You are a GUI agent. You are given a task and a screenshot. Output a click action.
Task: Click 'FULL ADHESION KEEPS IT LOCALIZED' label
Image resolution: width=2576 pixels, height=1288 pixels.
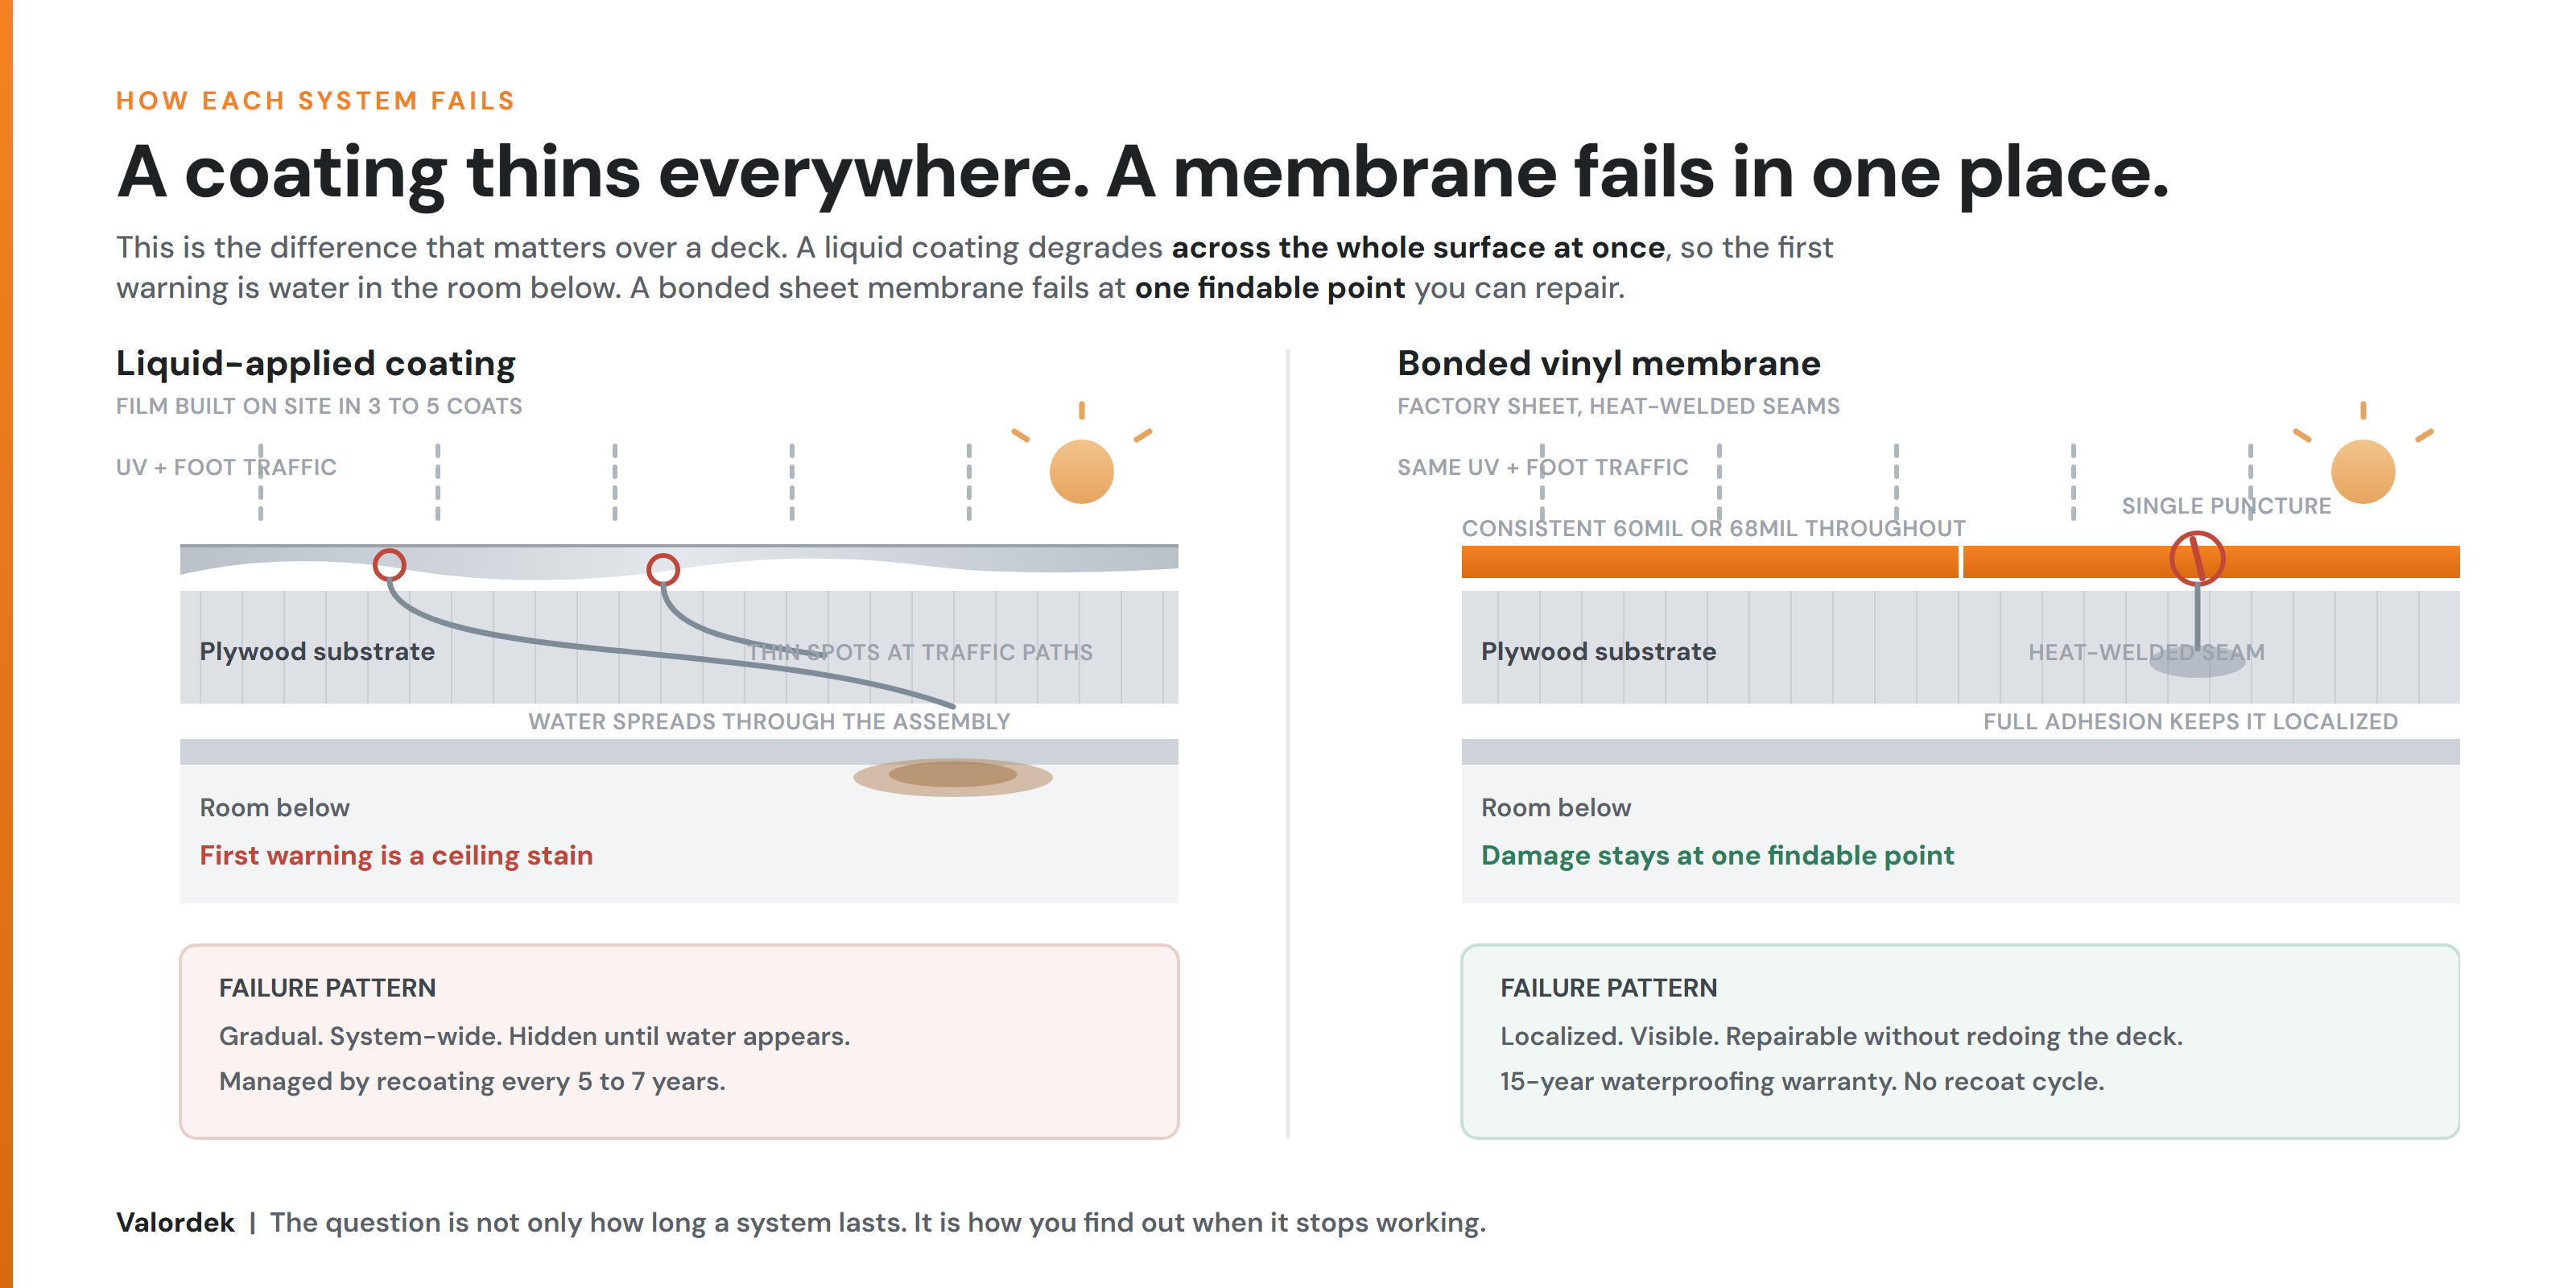(2190, 721)
